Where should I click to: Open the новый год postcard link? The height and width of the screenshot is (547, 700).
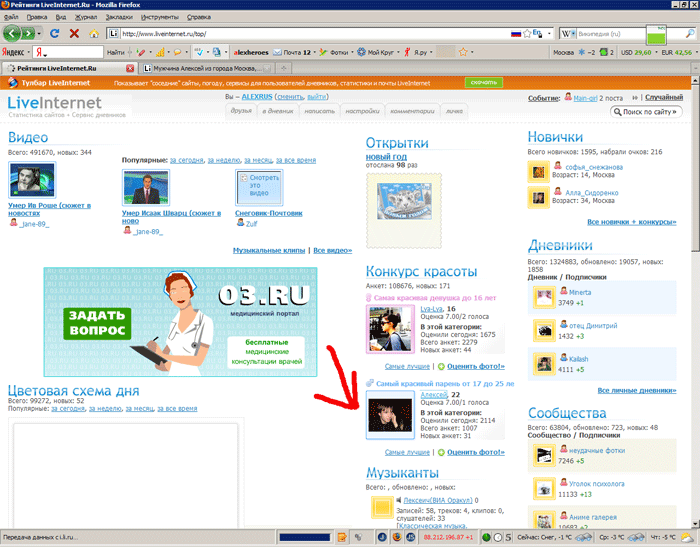pos(386,157)
